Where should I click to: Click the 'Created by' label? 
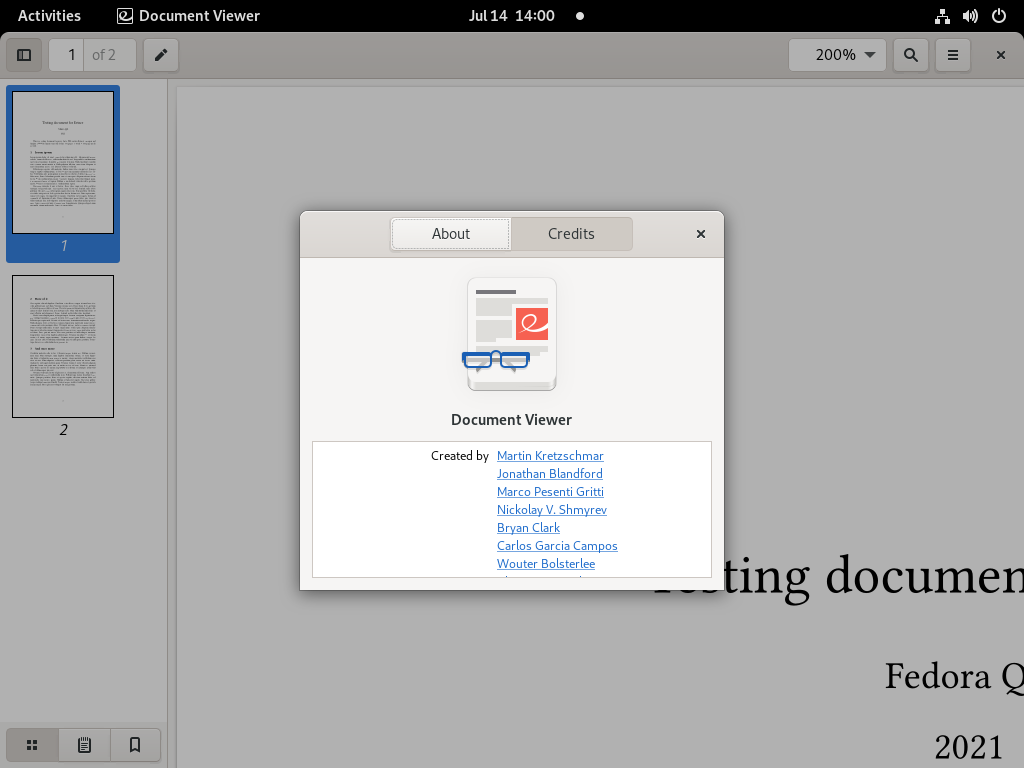(x=460, y=456)
